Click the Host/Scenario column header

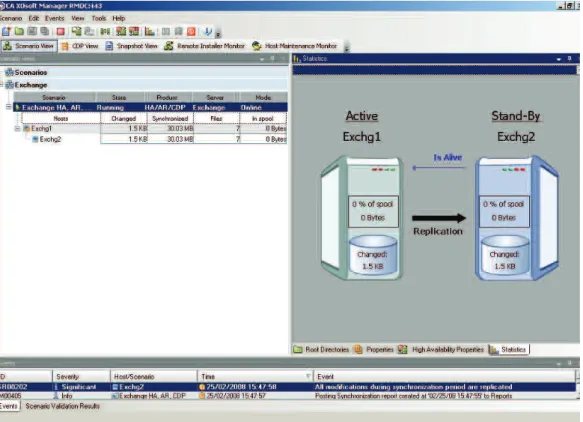[154, 377]
